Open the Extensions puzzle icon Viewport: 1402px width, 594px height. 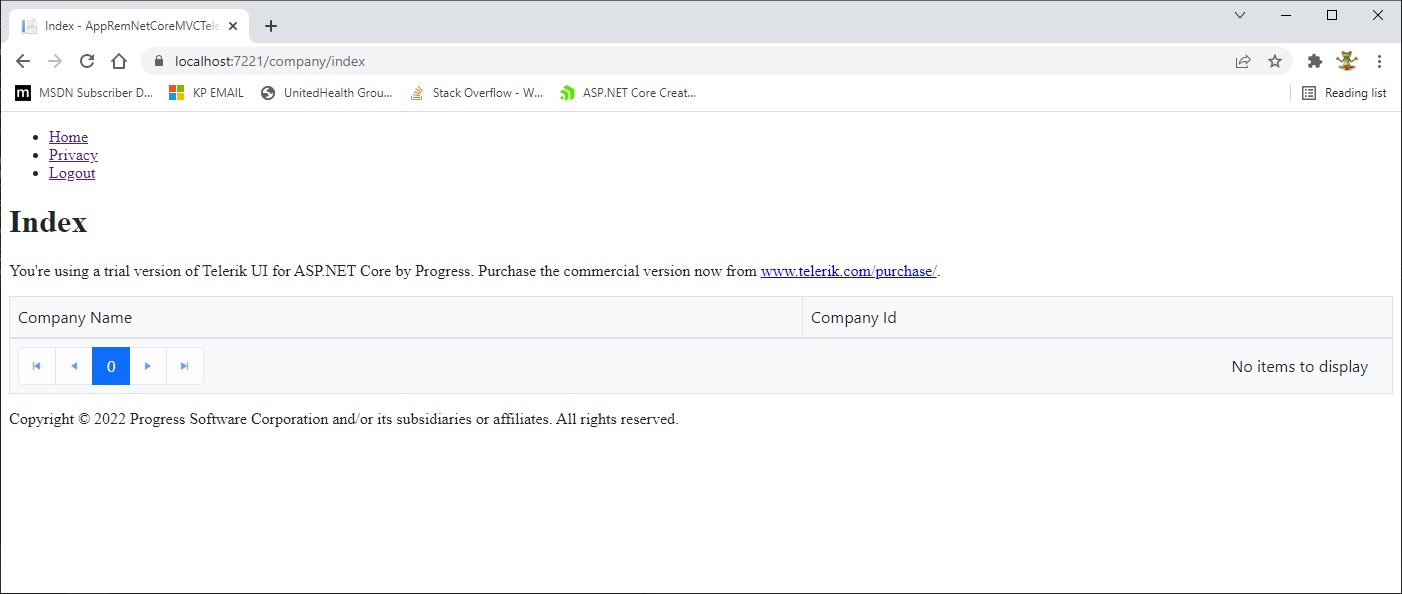pyautogui.click(x=1315, y=61)
